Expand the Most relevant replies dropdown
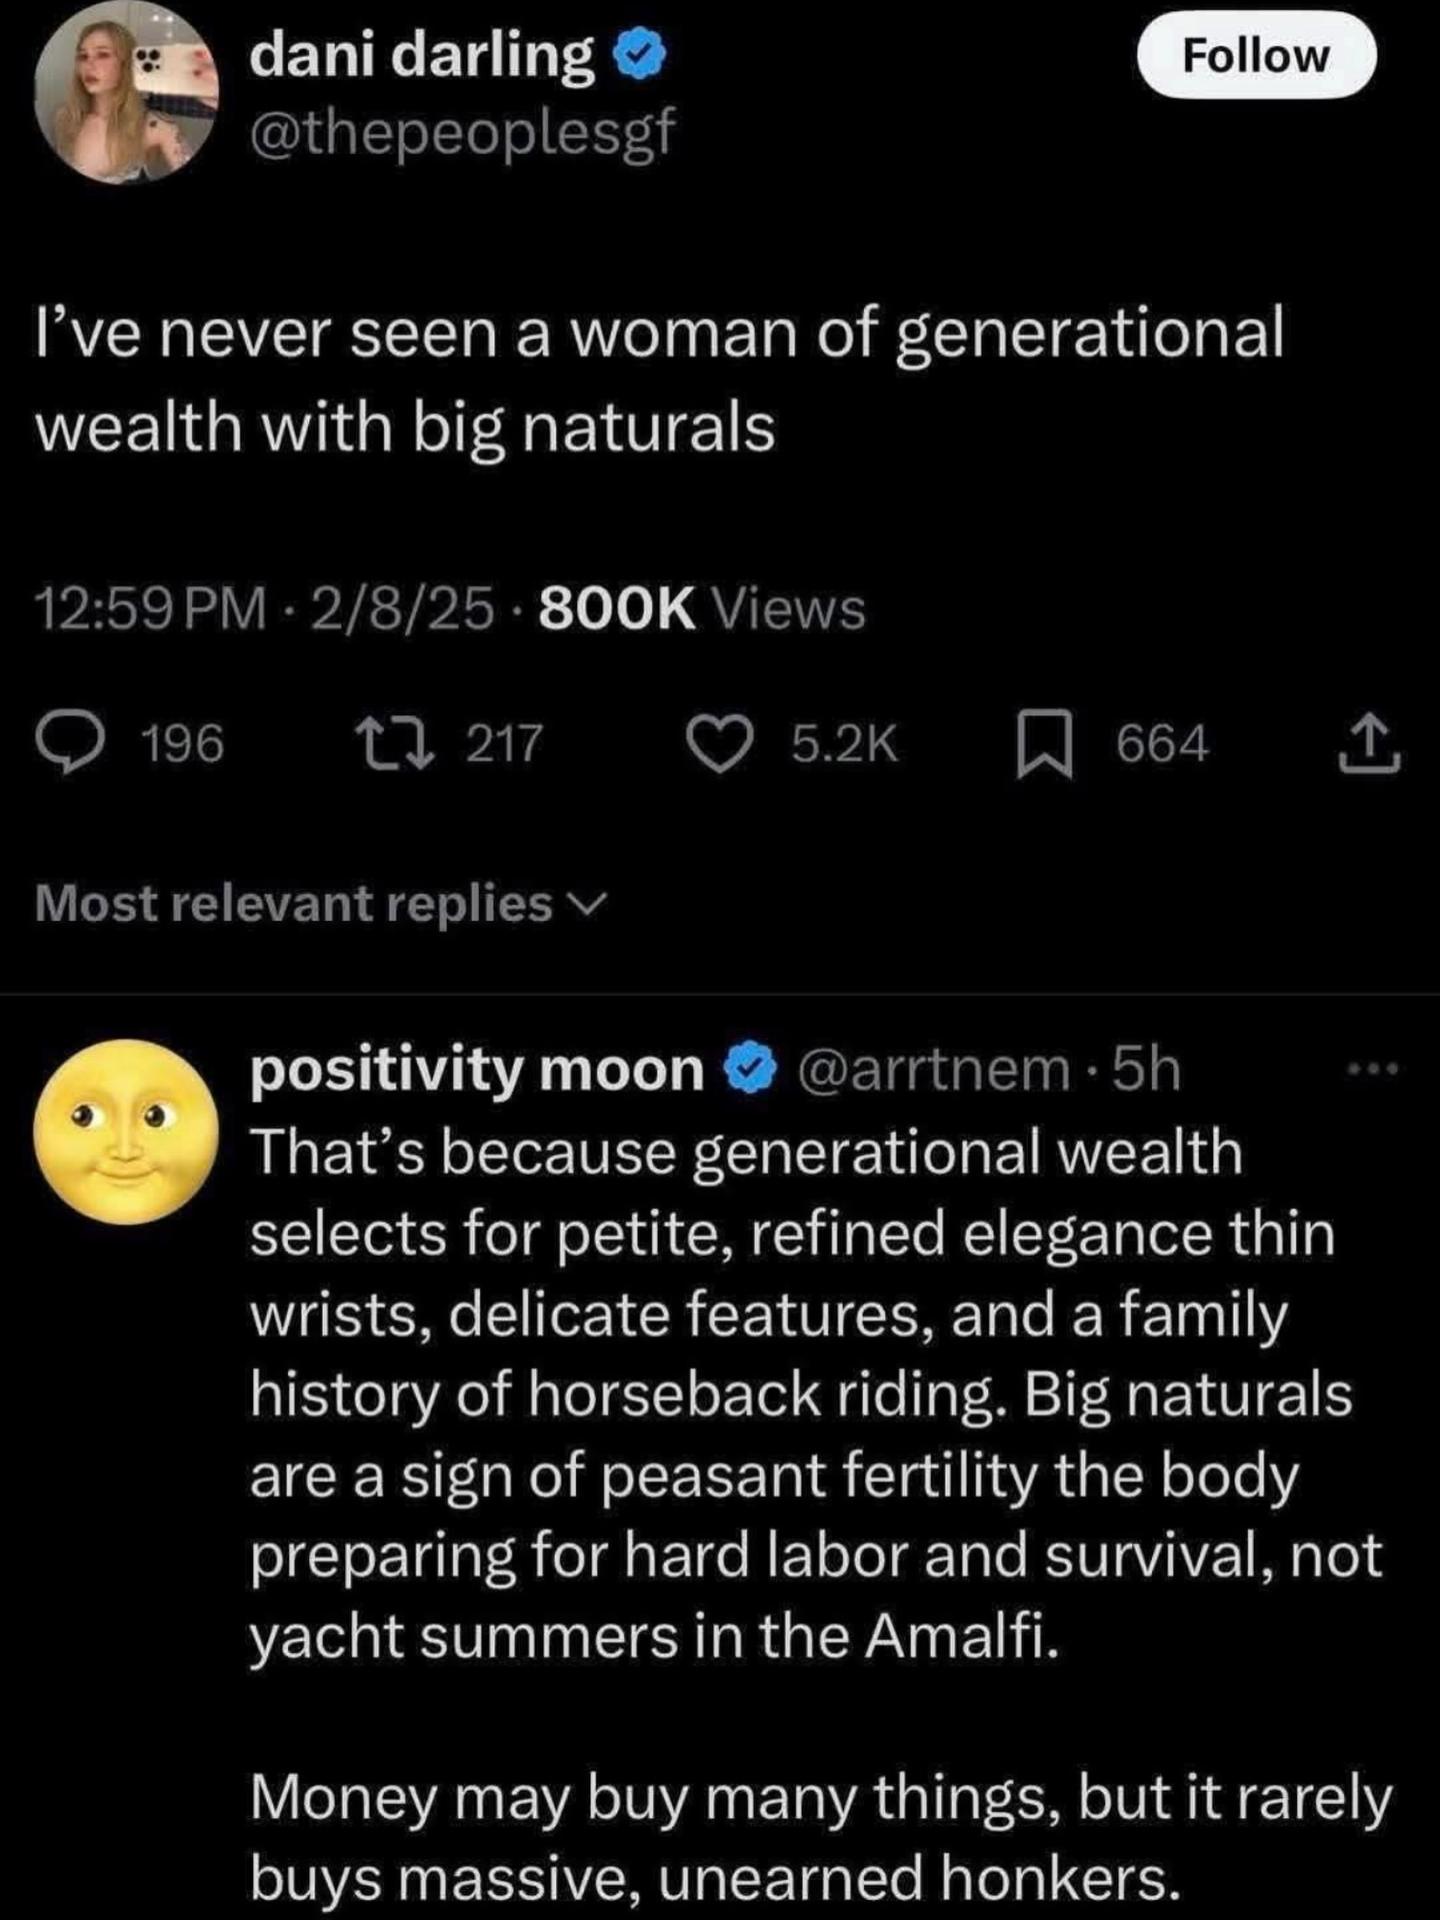The width and height of the screenshot is (1440, 1920). (x=320, y=903)
